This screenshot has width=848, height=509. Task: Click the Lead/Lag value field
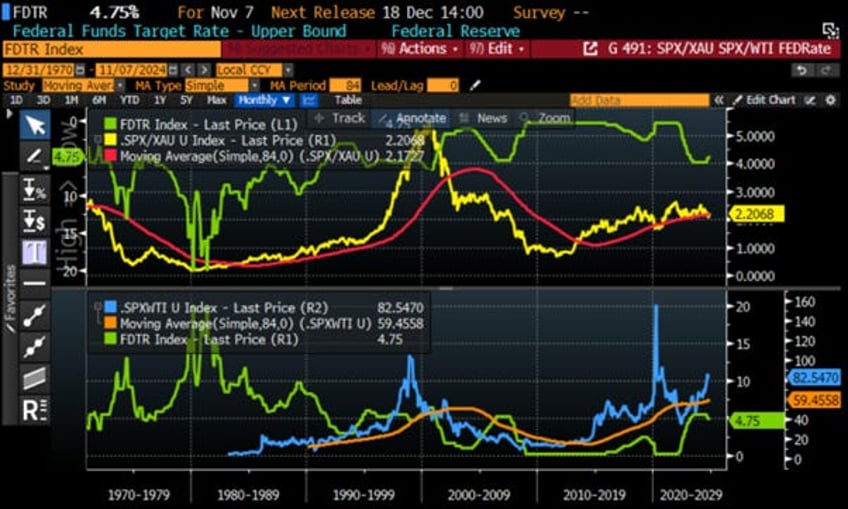[x=443, y=85]
